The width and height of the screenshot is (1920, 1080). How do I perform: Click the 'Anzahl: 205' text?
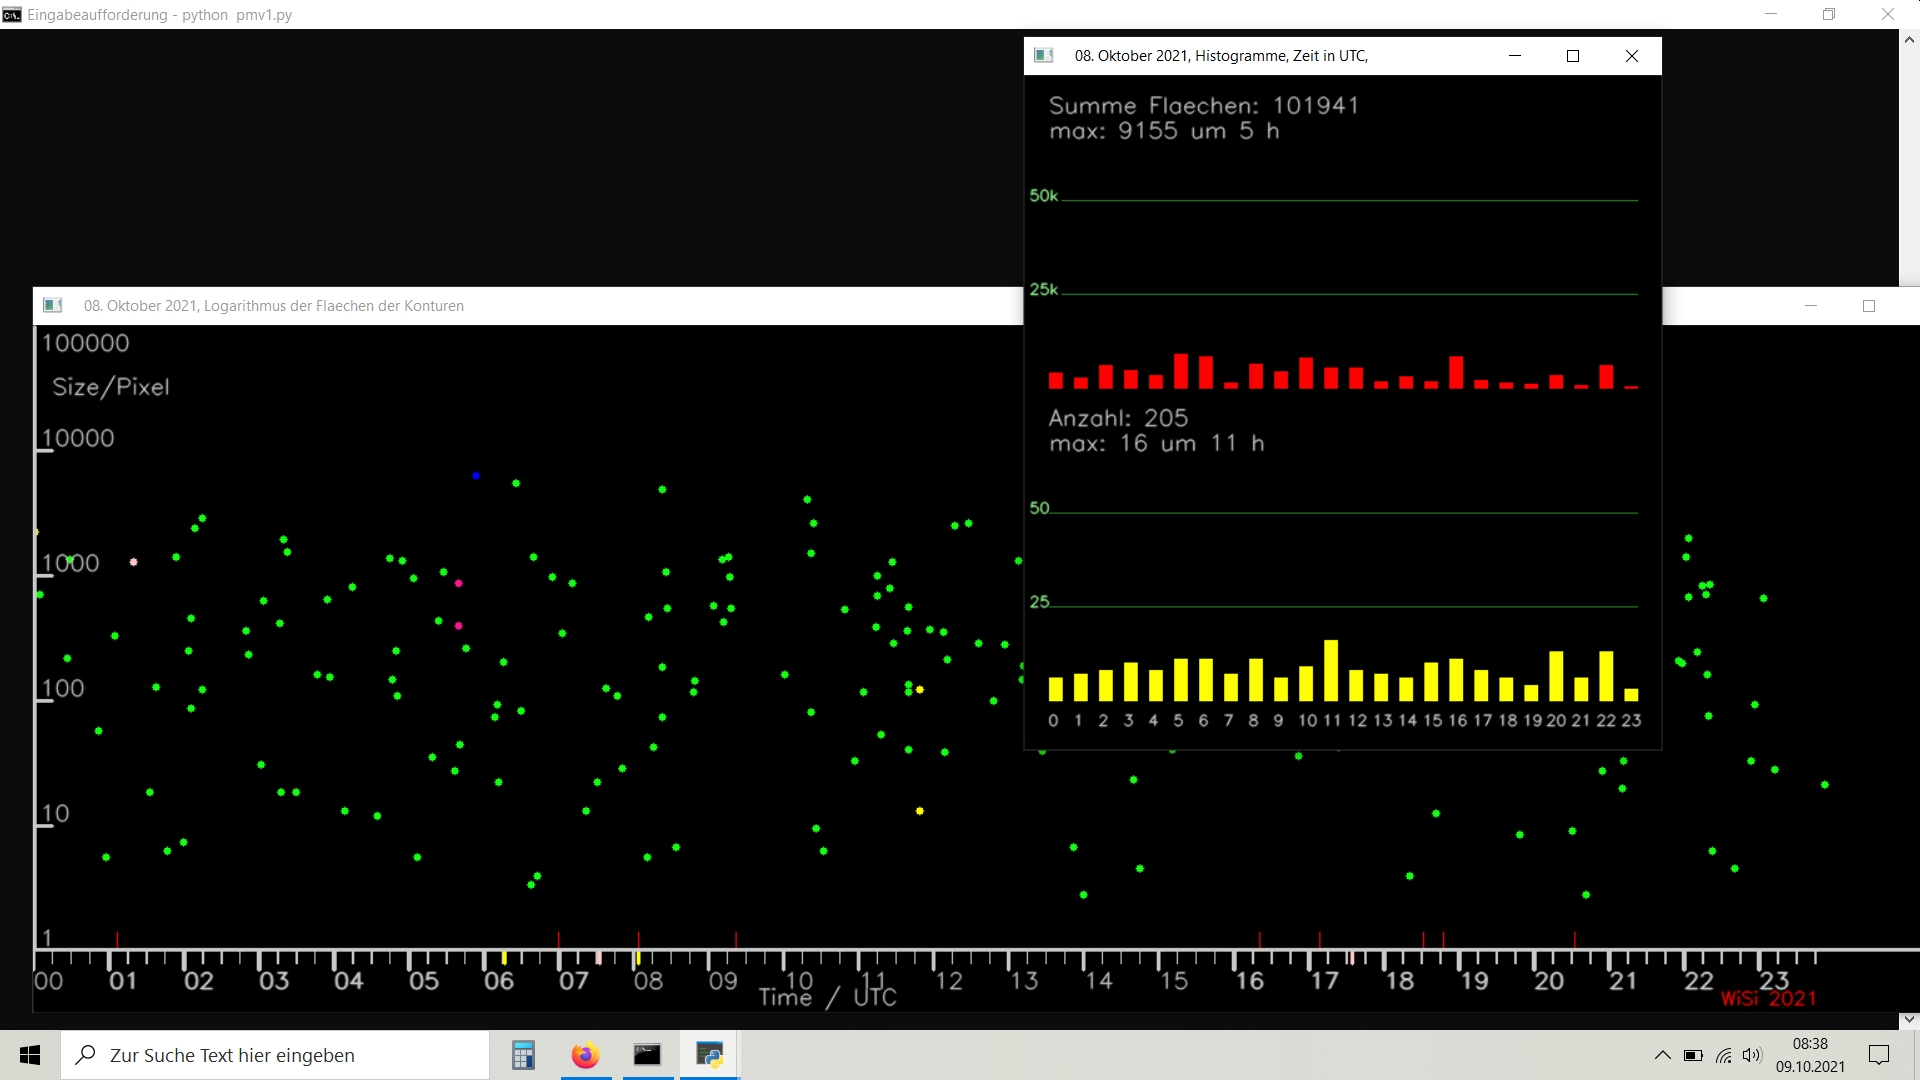[x=1118, y=418]
